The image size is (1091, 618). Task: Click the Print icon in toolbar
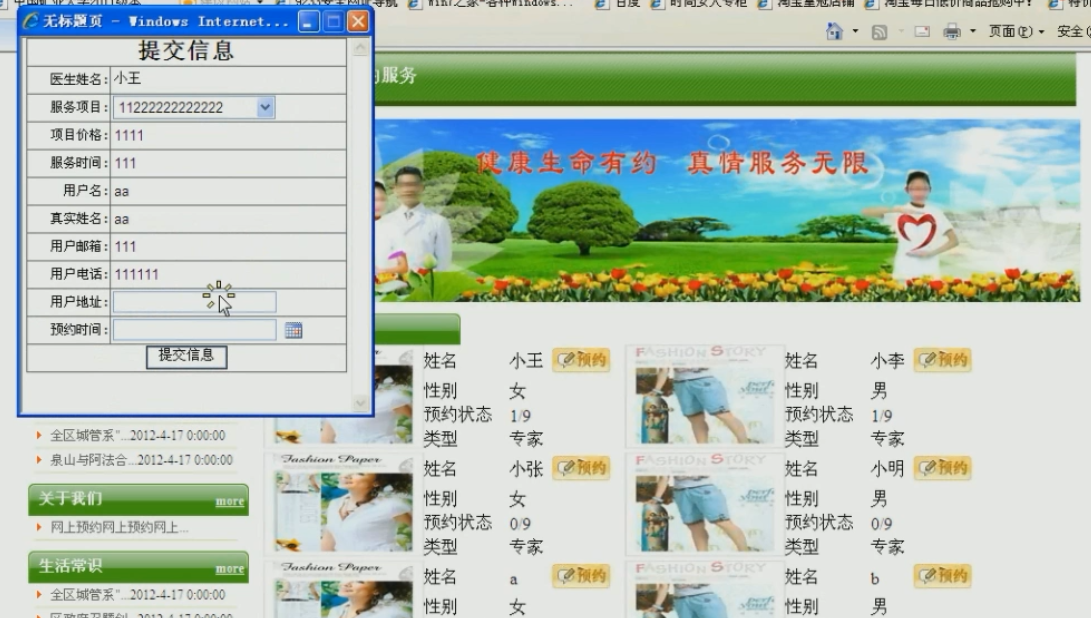click(952, 31)
